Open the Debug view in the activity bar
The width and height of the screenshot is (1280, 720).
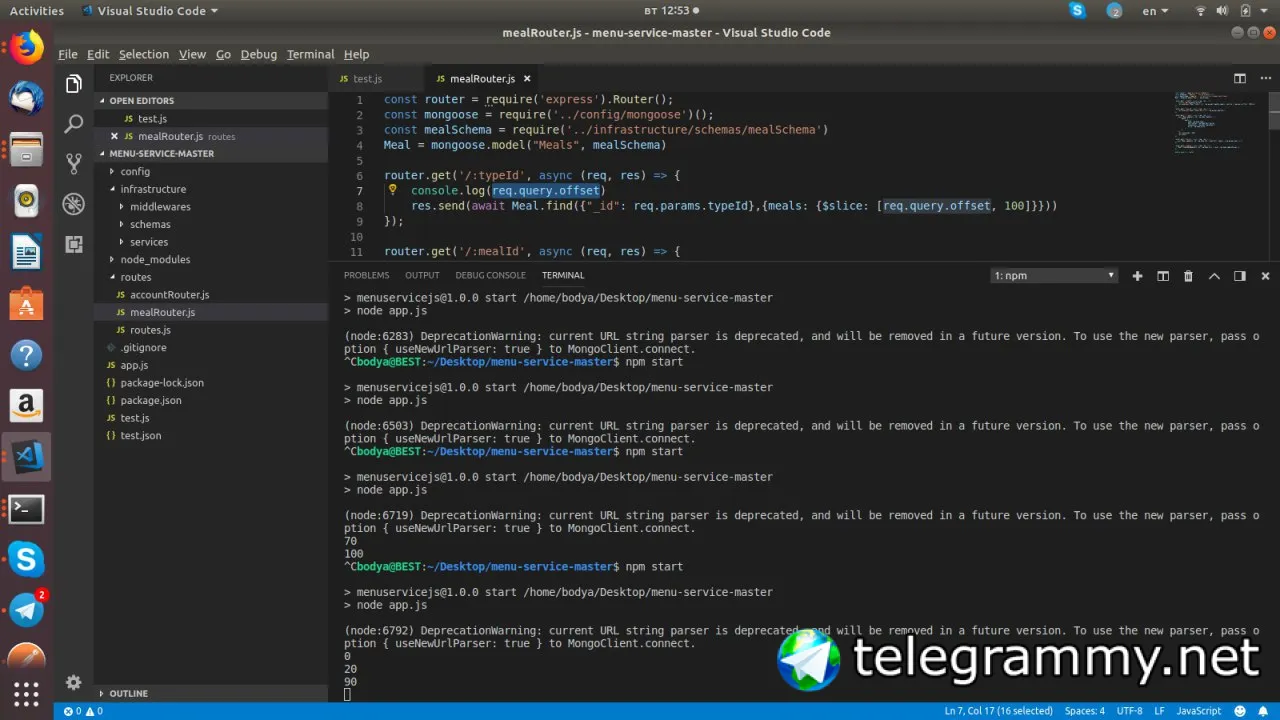[x=73, y=204]
